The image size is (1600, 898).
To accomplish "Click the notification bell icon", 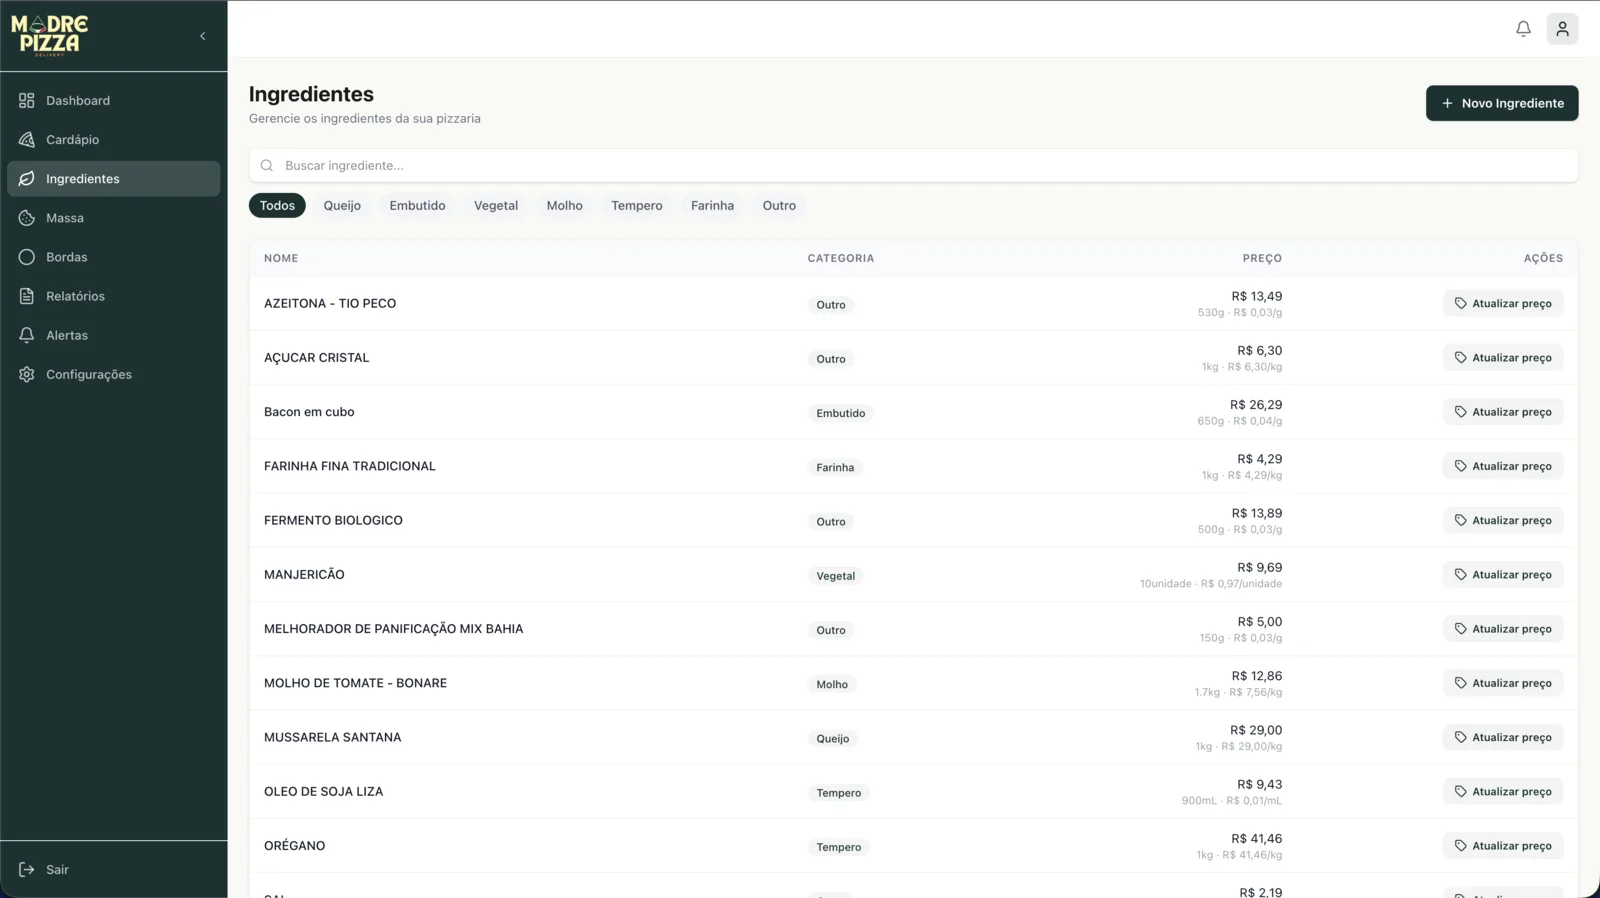I will pyautogui.click(x=1523, y=29).
